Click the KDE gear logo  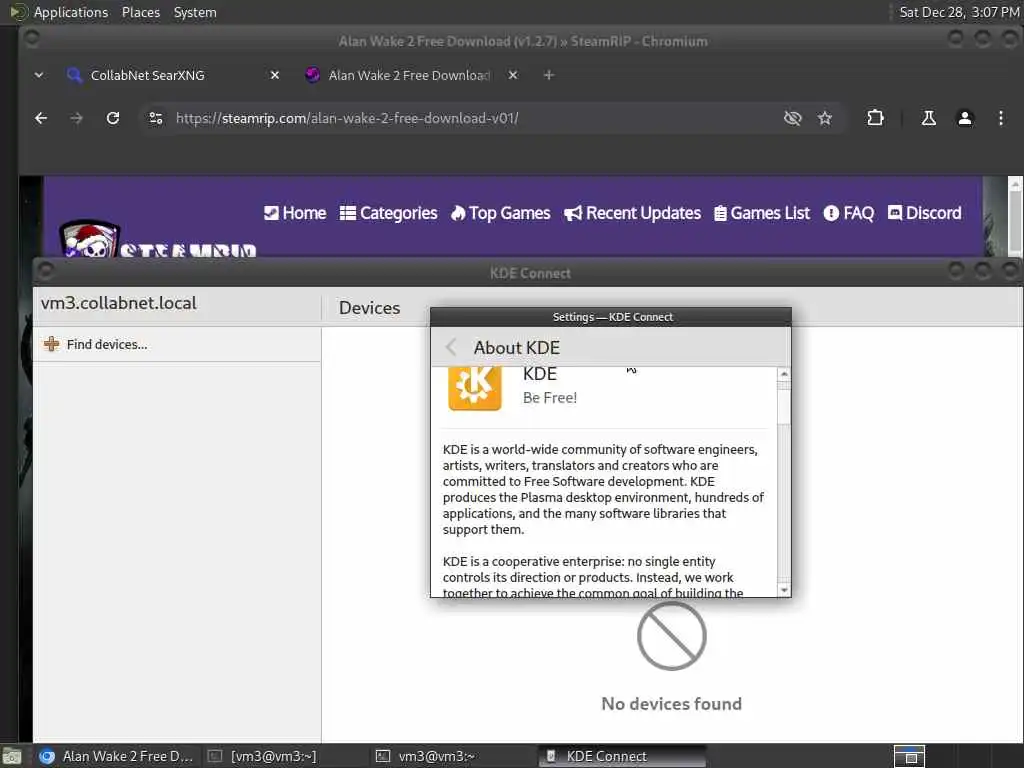(475, 388)
